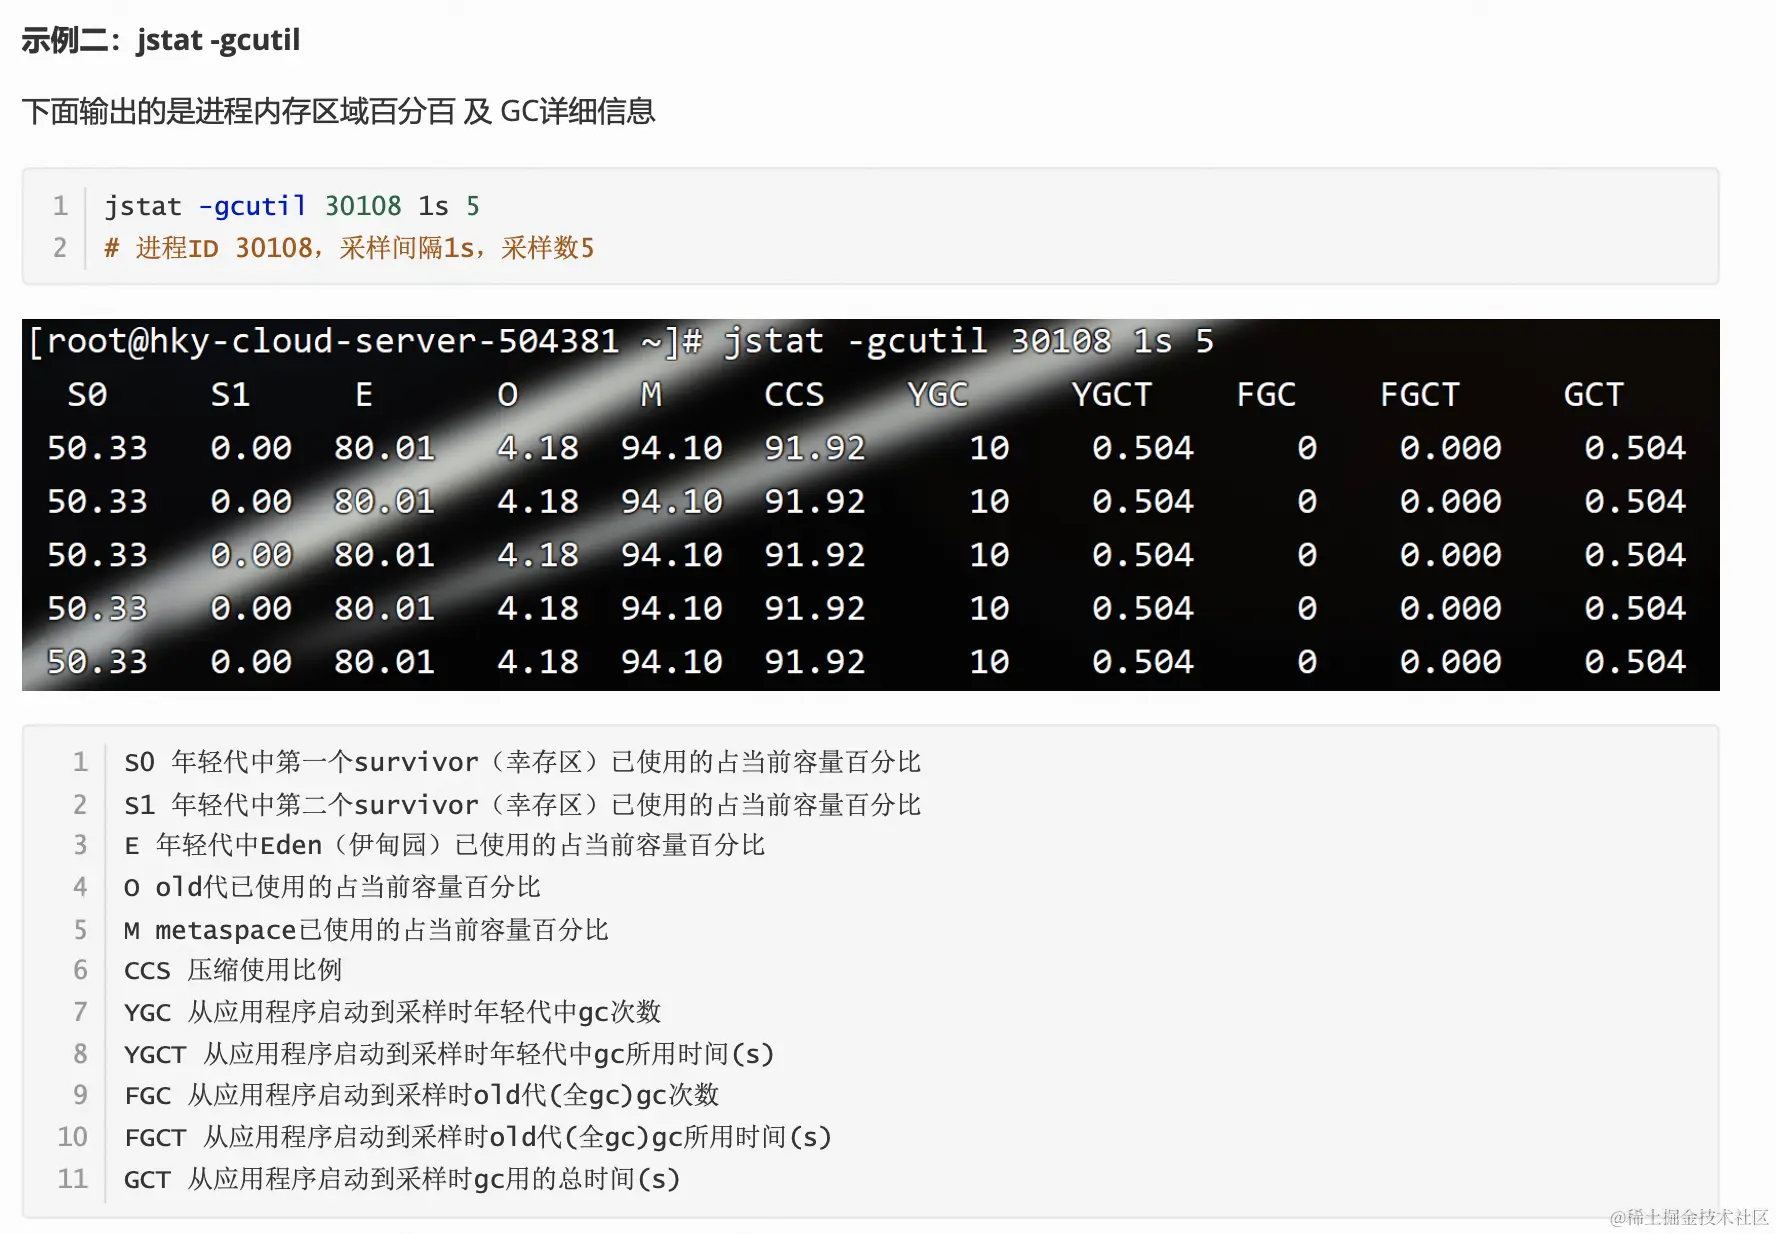Click the 'M' column header in terminal
Image resolution: width=1776 pixels, height=1234 pixels.
[651, 395]
